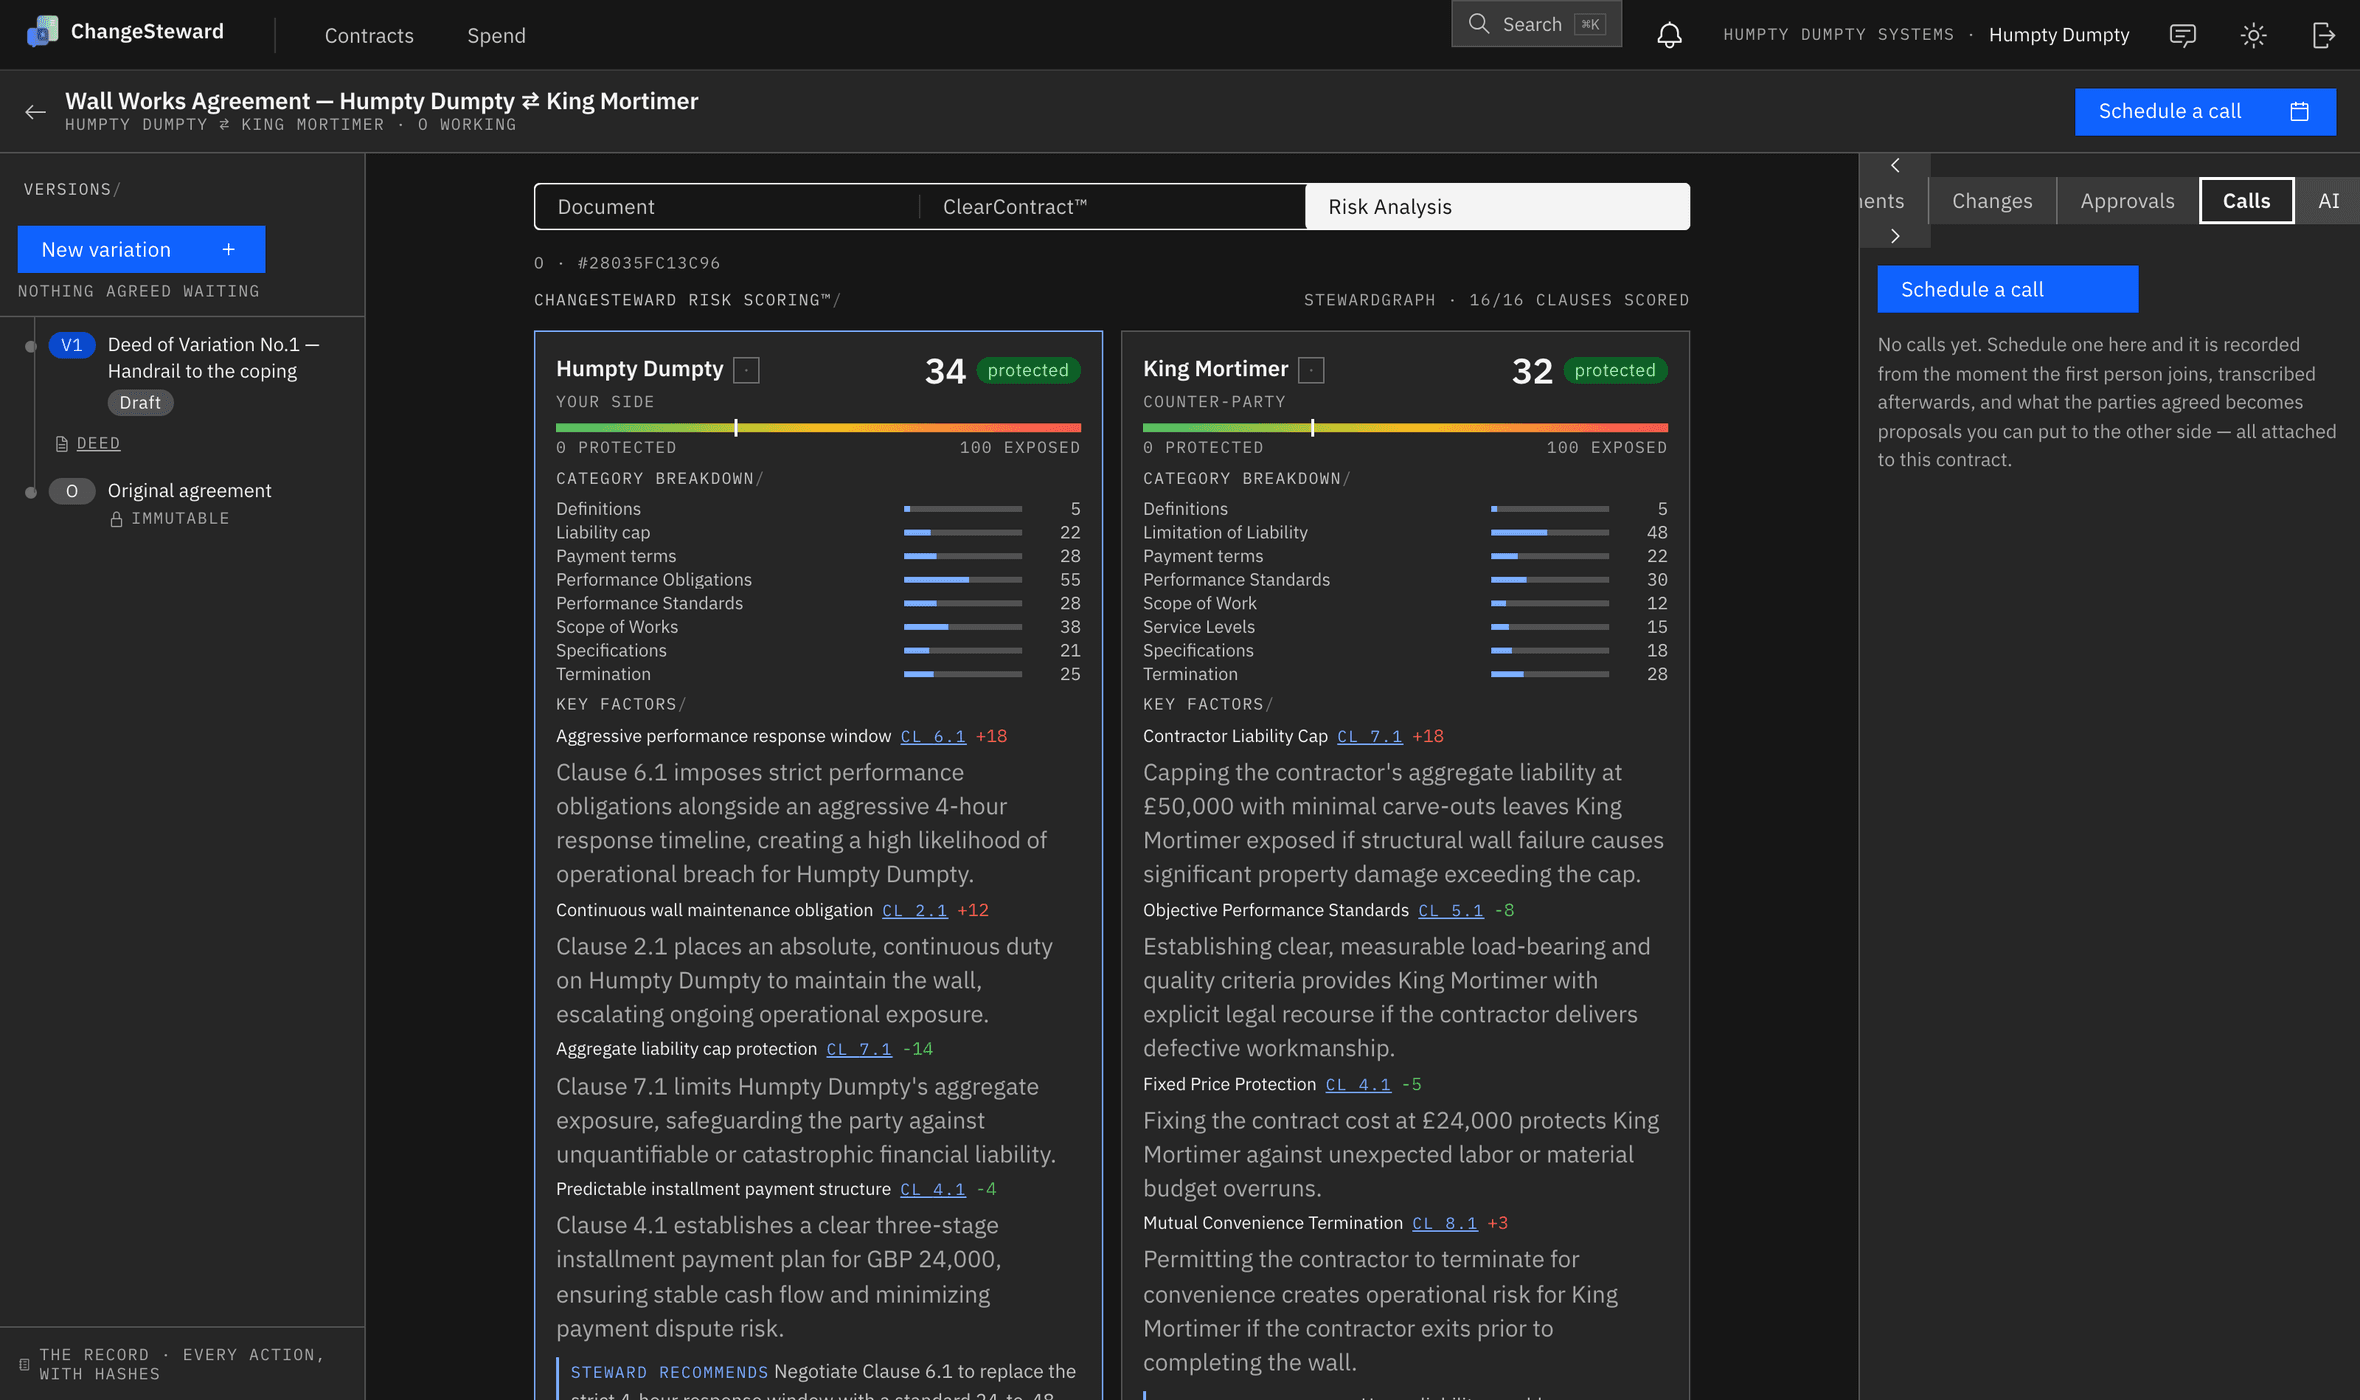Click the small box icon next to Humpty Dumpty
This screenshot has width=2360, height=1400.
(x=746, y=370)
